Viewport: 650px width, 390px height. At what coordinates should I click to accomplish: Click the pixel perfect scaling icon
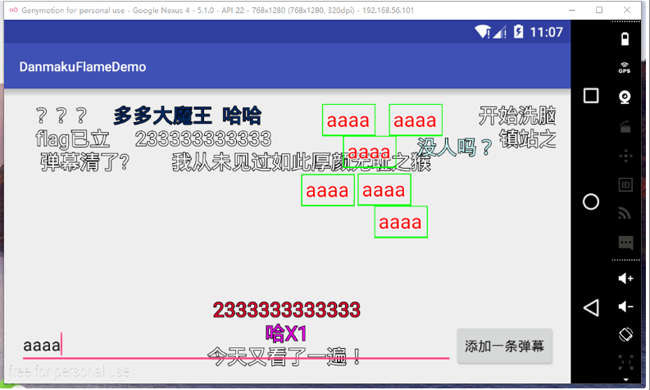pyautogui.click(x=626, y=362)
